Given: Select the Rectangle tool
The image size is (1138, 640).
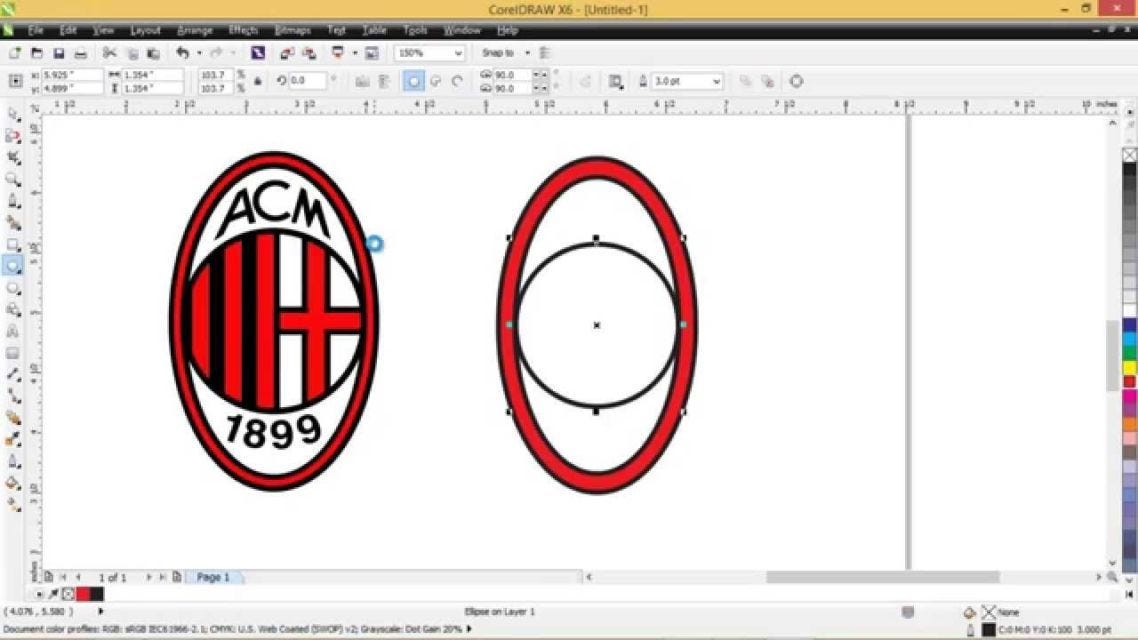Looking at the screenshot, I should coord(13,246).
